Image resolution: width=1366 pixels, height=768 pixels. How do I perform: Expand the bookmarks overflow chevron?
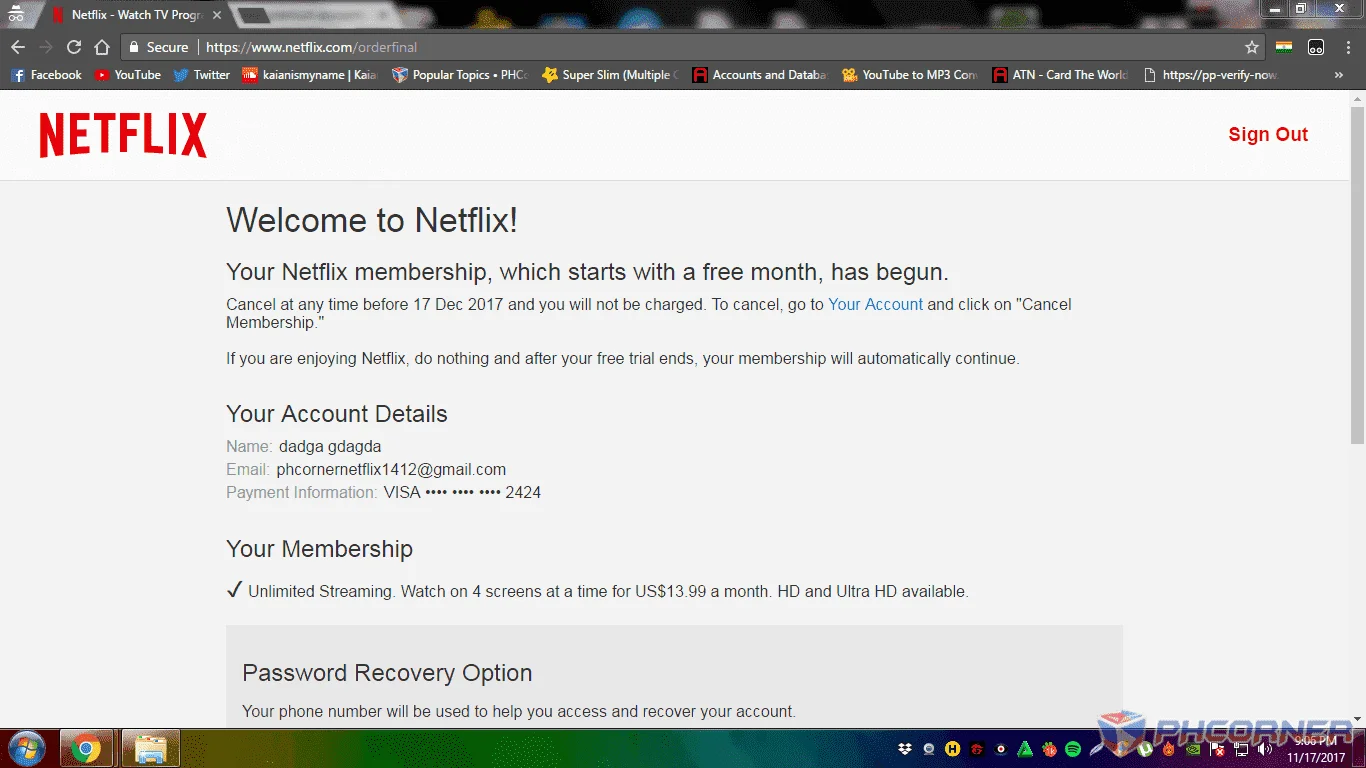click(x=1339, y=75)
